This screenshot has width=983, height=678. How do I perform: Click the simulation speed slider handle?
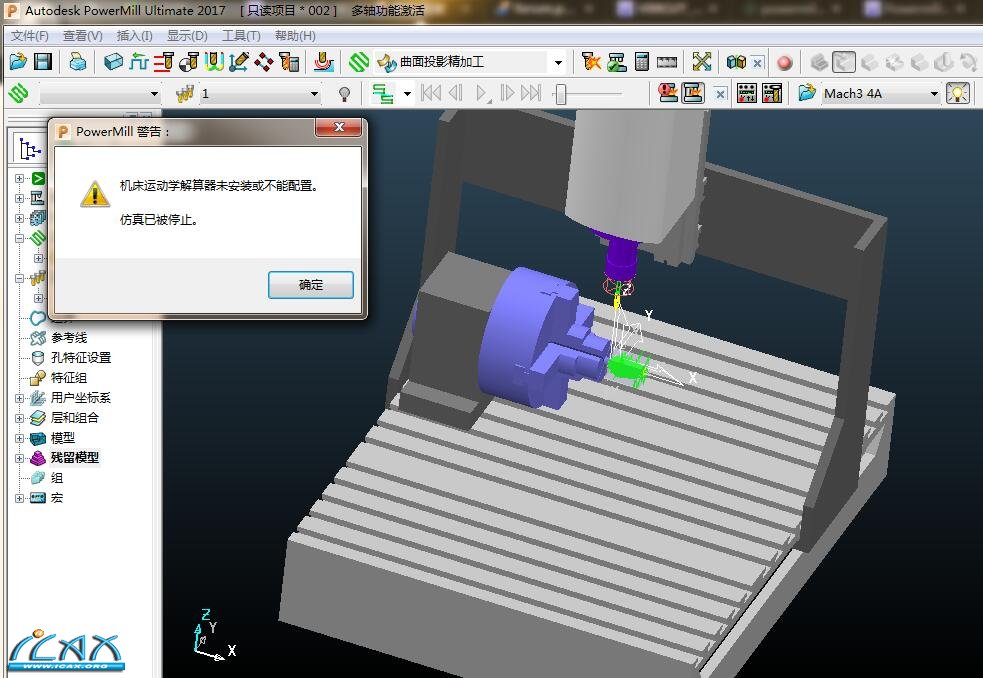click(x=561, y=94)
